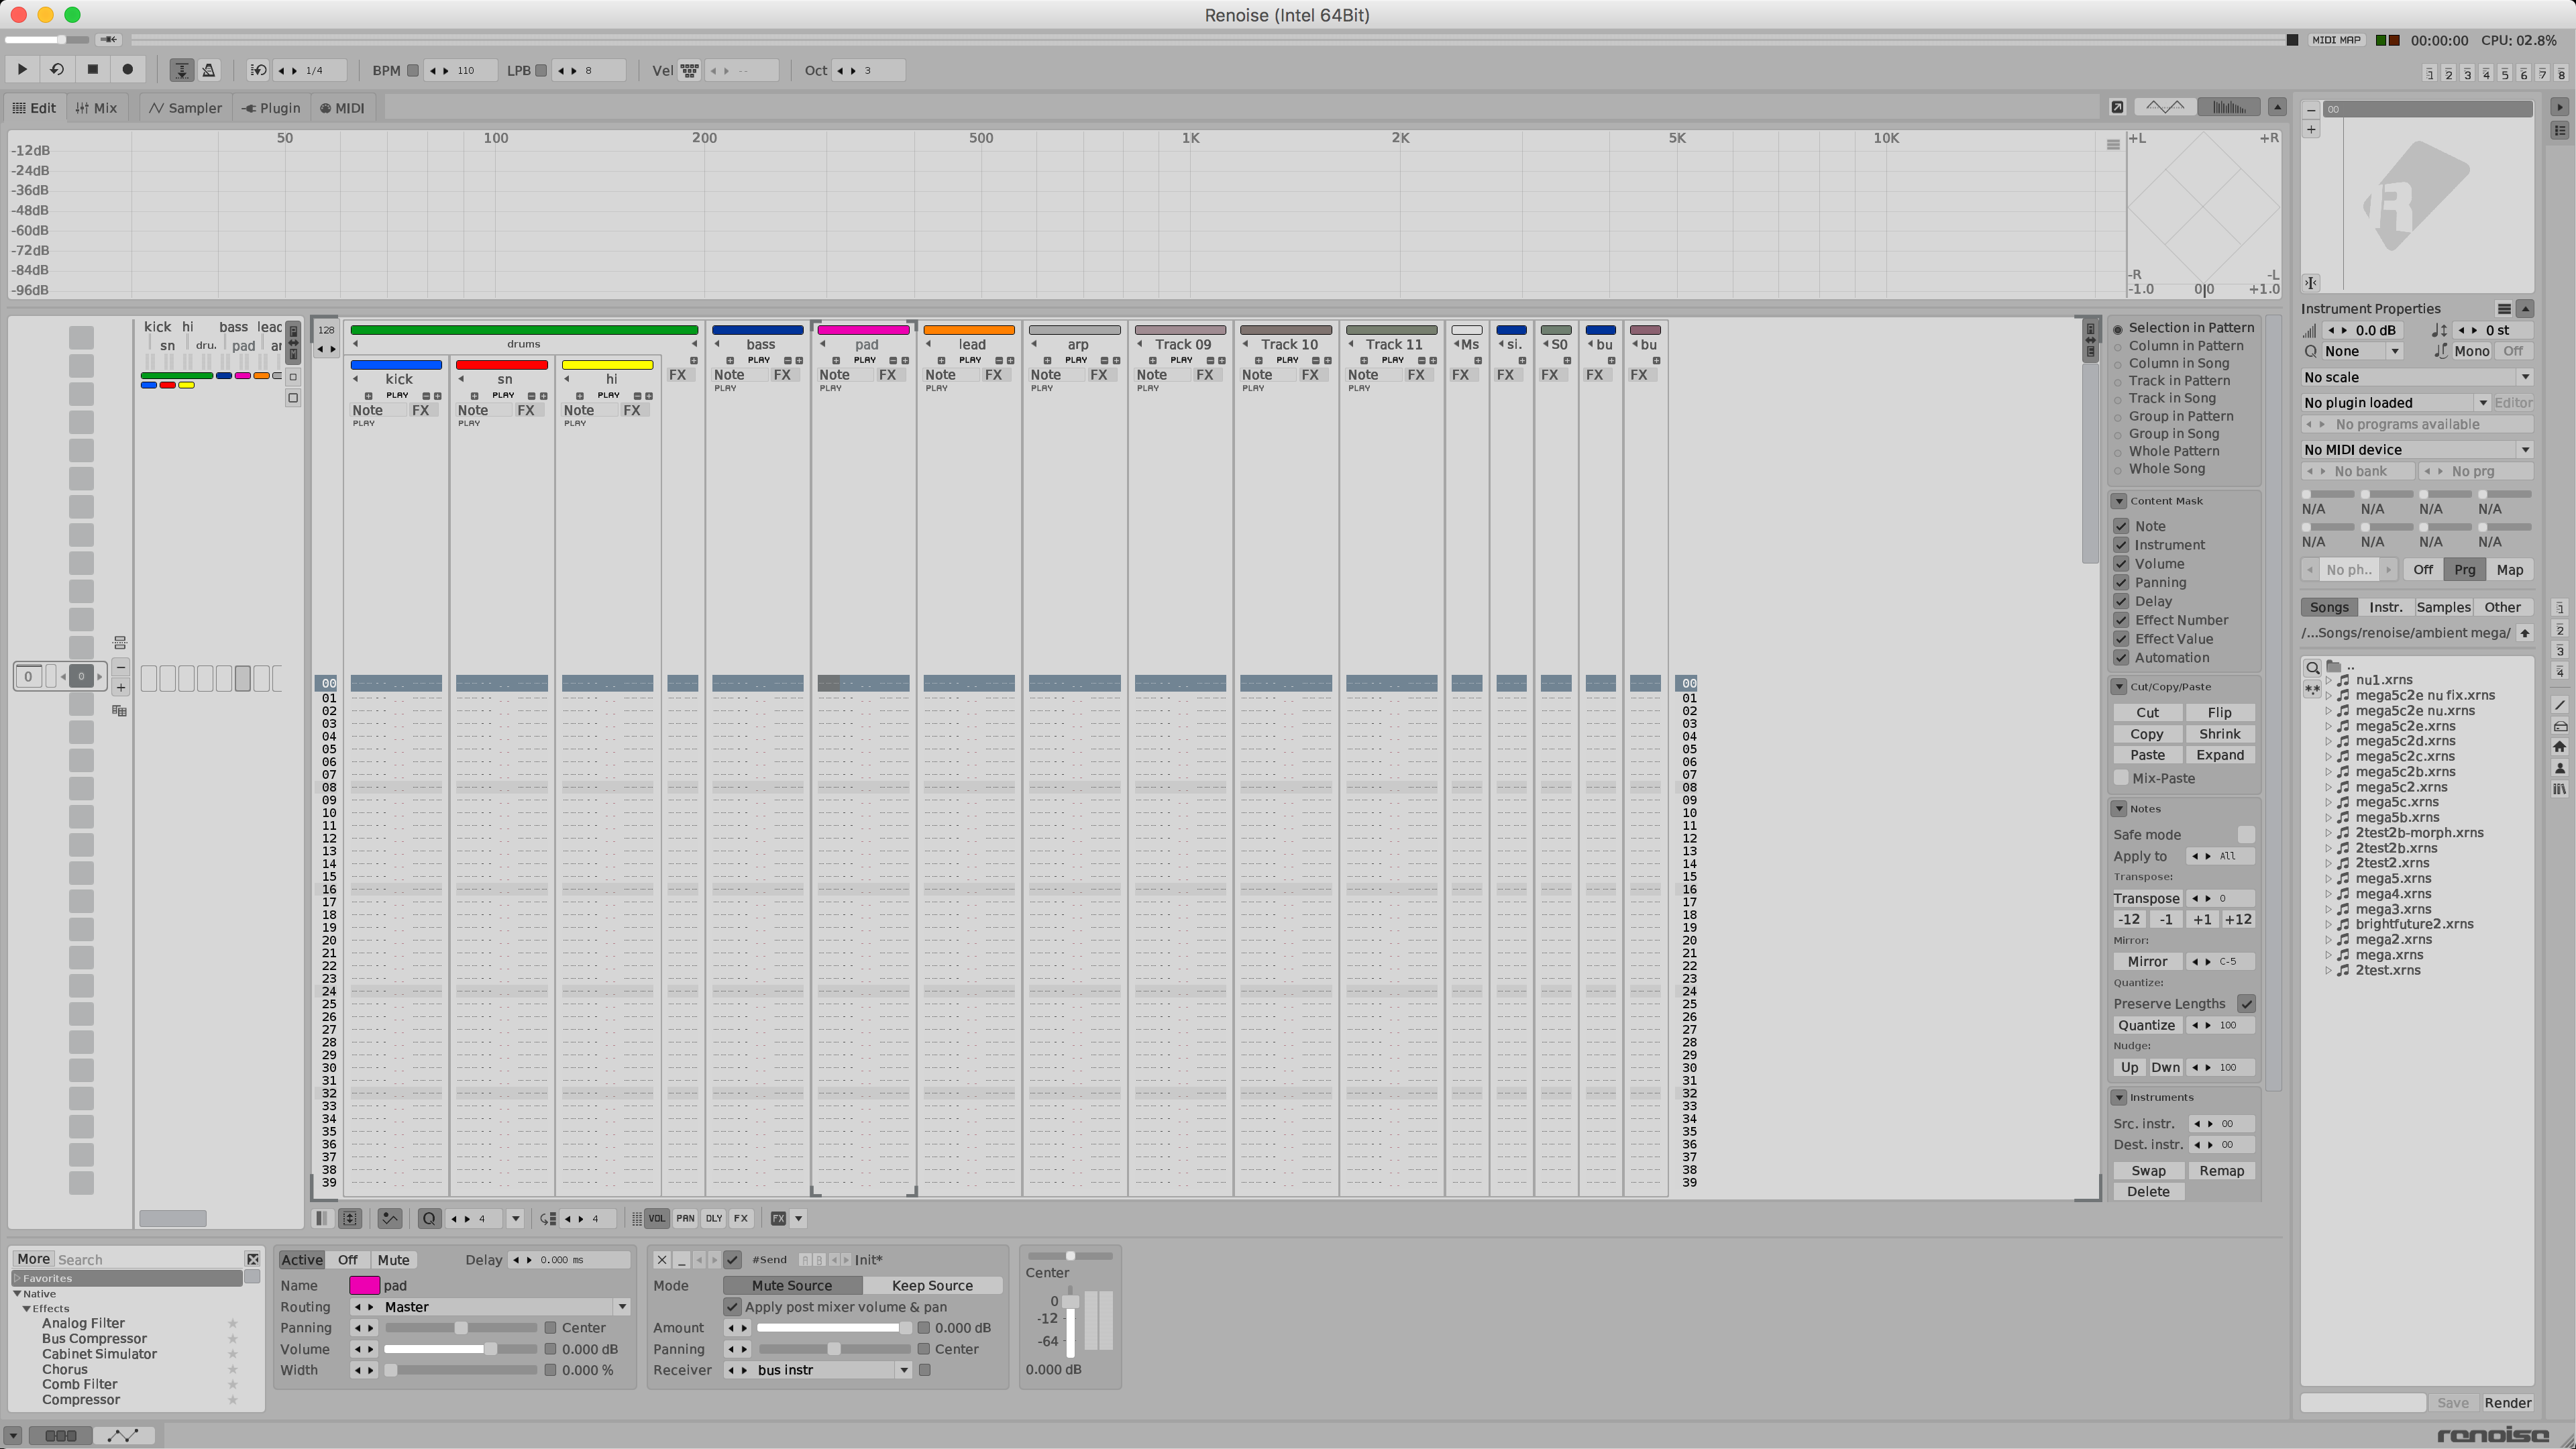Click the Swap instruments button

pos(2148,1171)
